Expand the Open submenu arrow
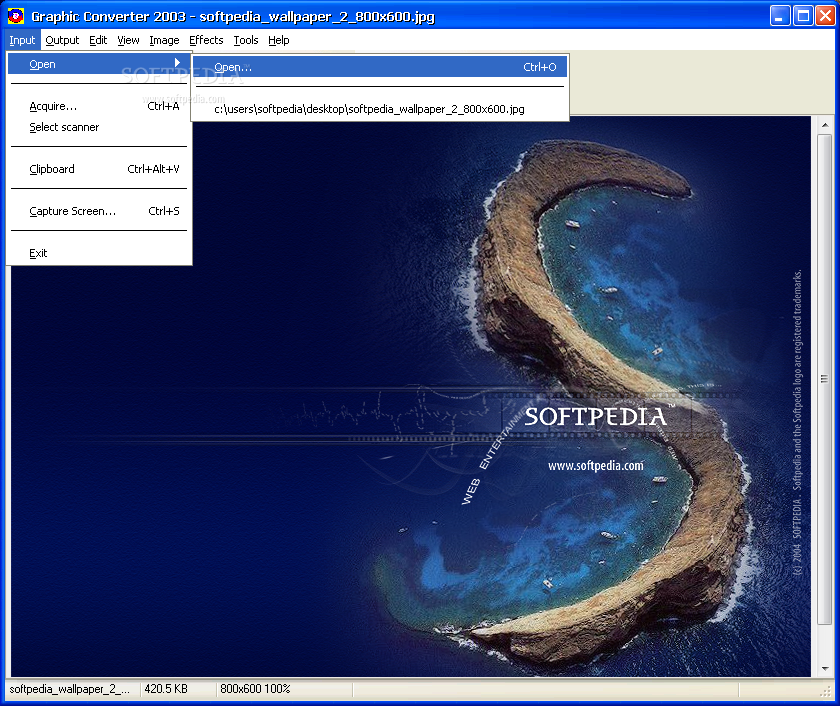The width and height of the screenshot is (840, 706). [x=178, y=64]
